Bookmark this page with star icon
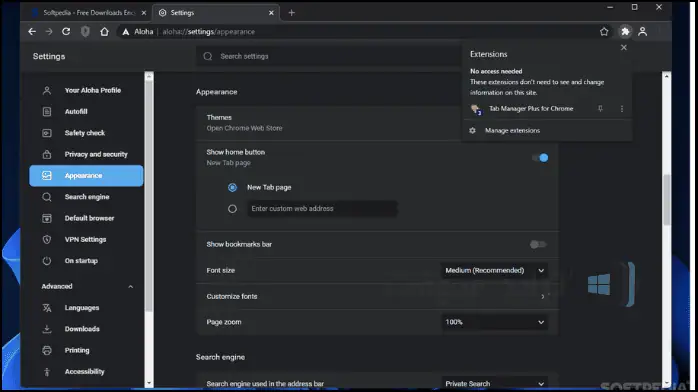Image resolution: width=698 pixels, height=392 pixels. pos(604,32)
